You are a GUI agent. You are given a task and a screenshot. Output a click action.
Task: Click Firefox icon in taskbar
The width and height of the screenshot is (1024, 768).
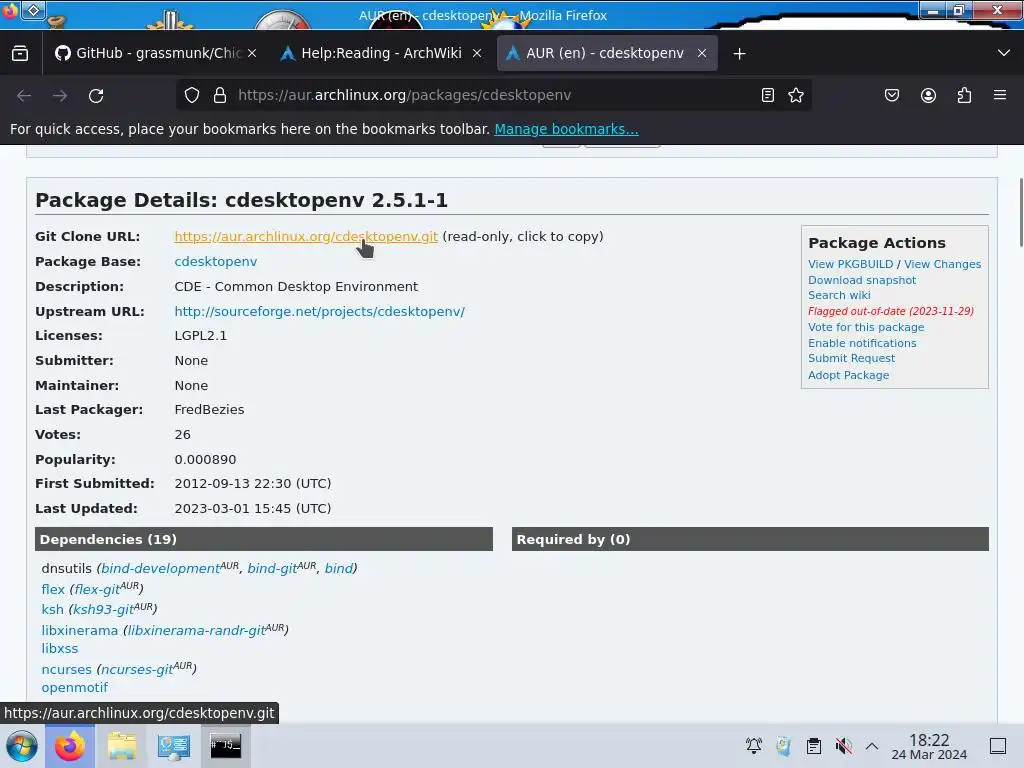(x=70, y=746)
